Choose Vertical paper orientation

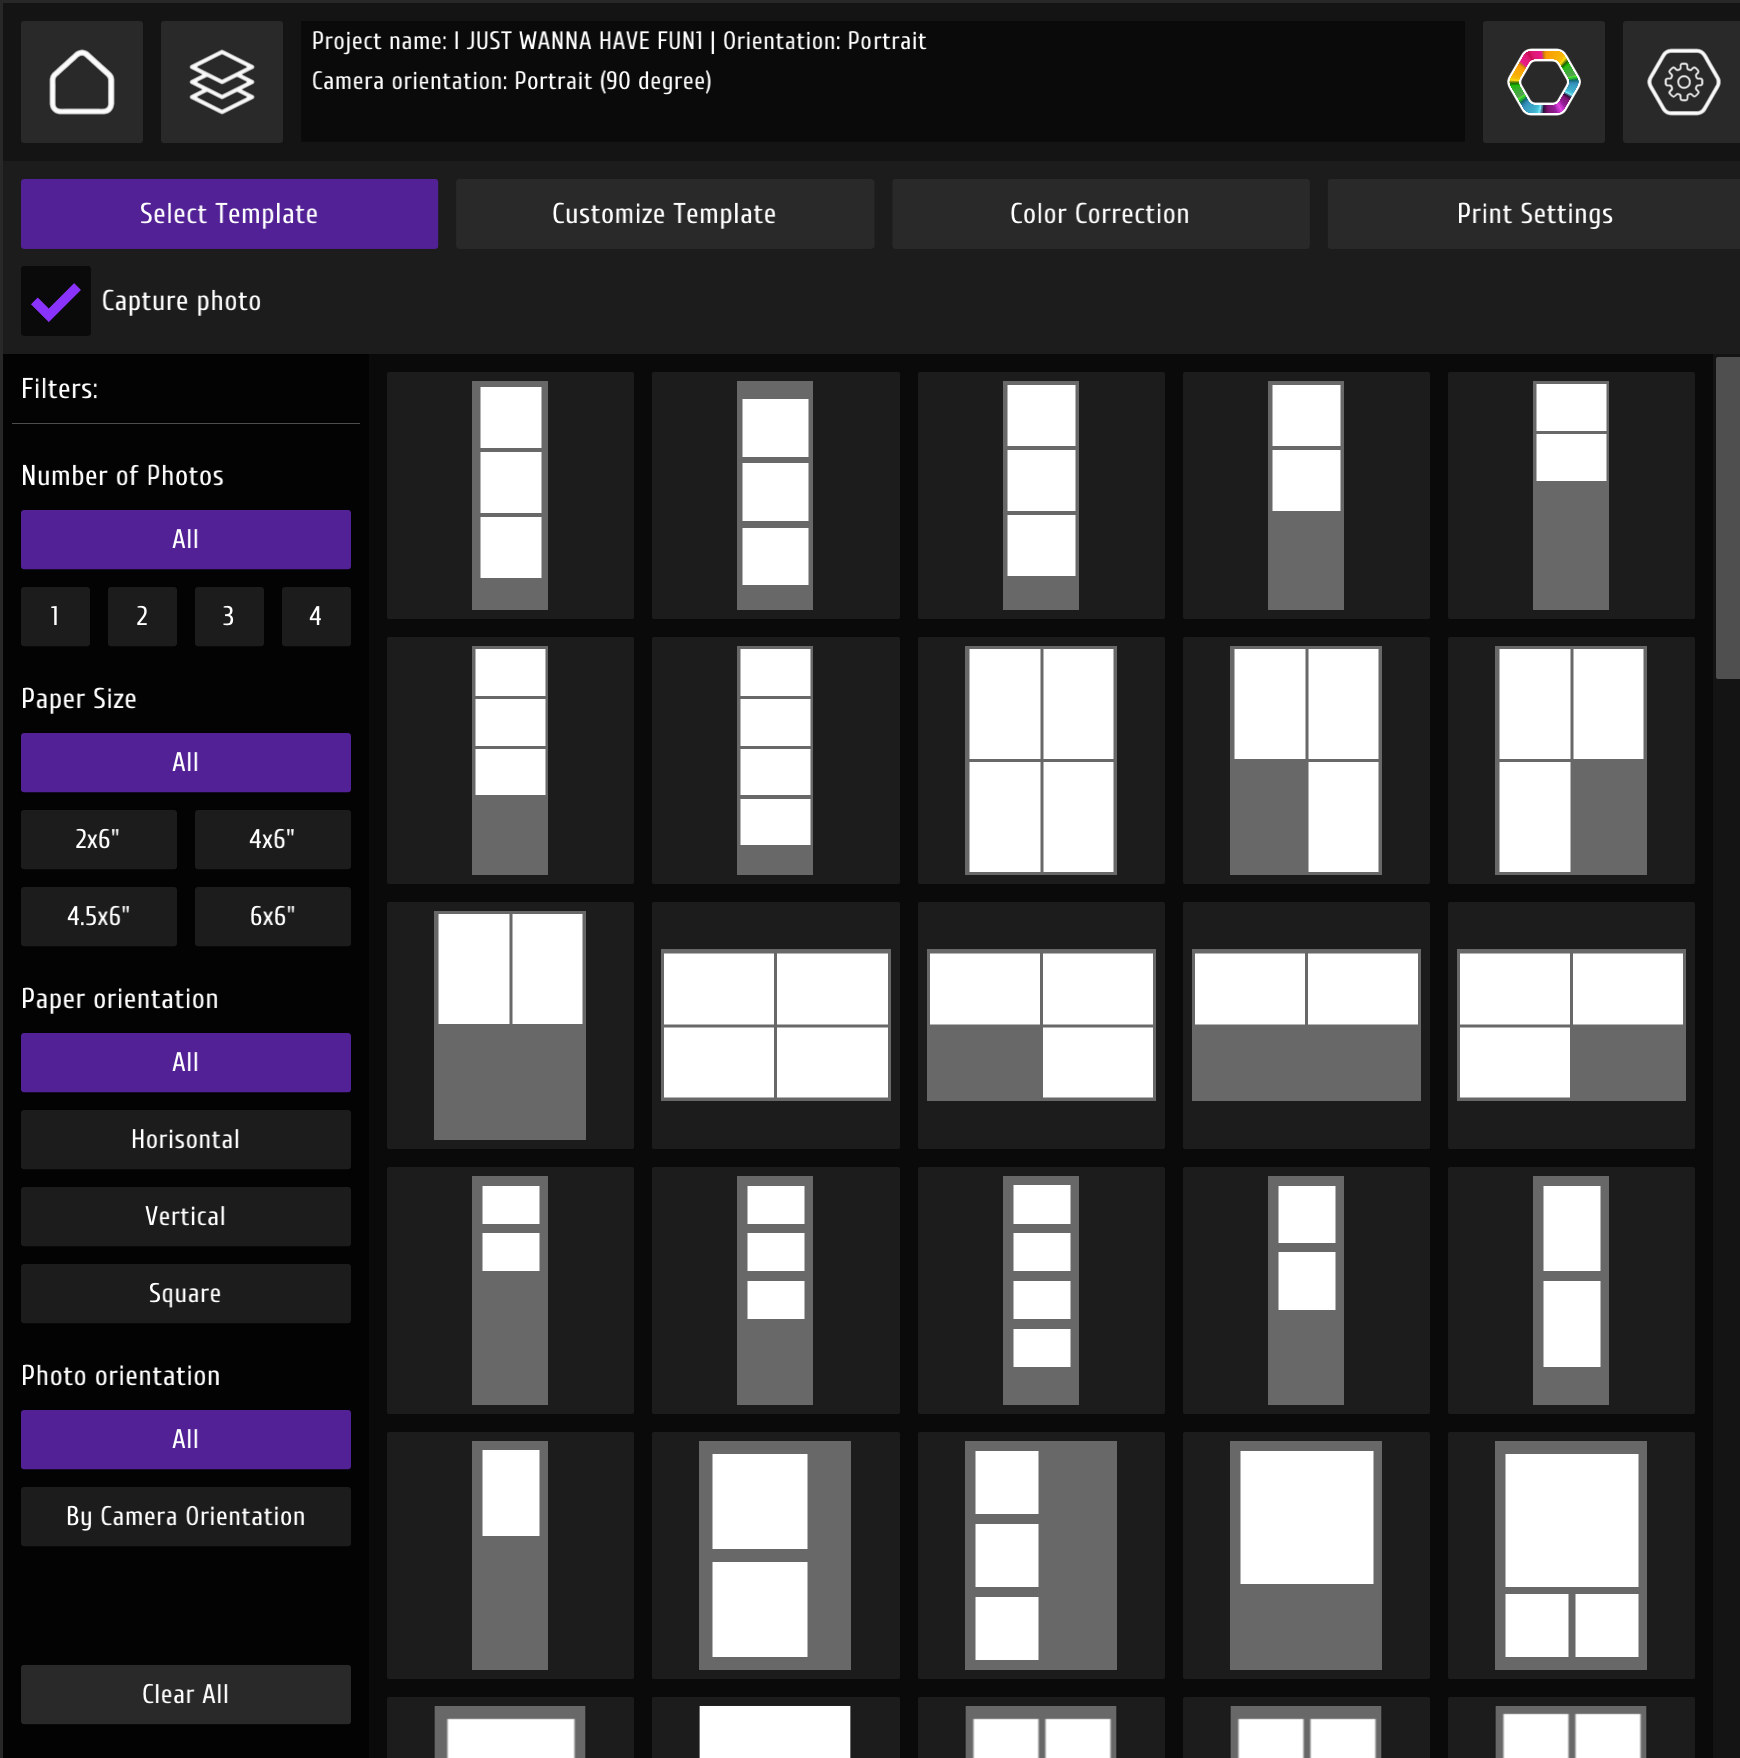186,1217
